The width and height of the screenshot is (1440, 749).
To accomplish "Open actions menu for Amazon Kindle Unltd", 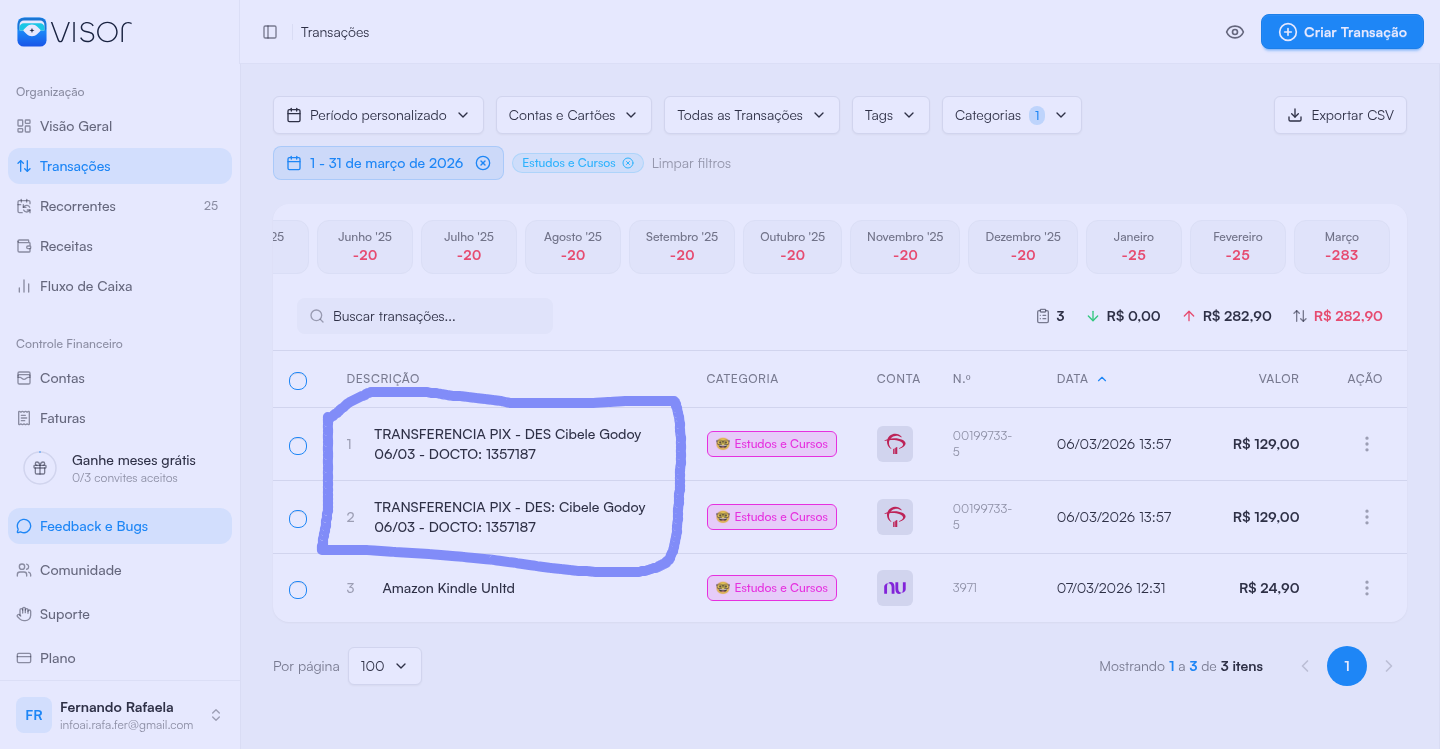I will point(1366,588).
